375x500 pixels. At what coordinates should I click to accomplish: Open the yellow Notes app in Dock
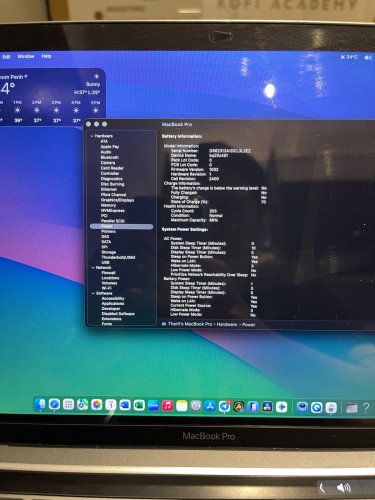pyautogui.click(x=181, y=406)
